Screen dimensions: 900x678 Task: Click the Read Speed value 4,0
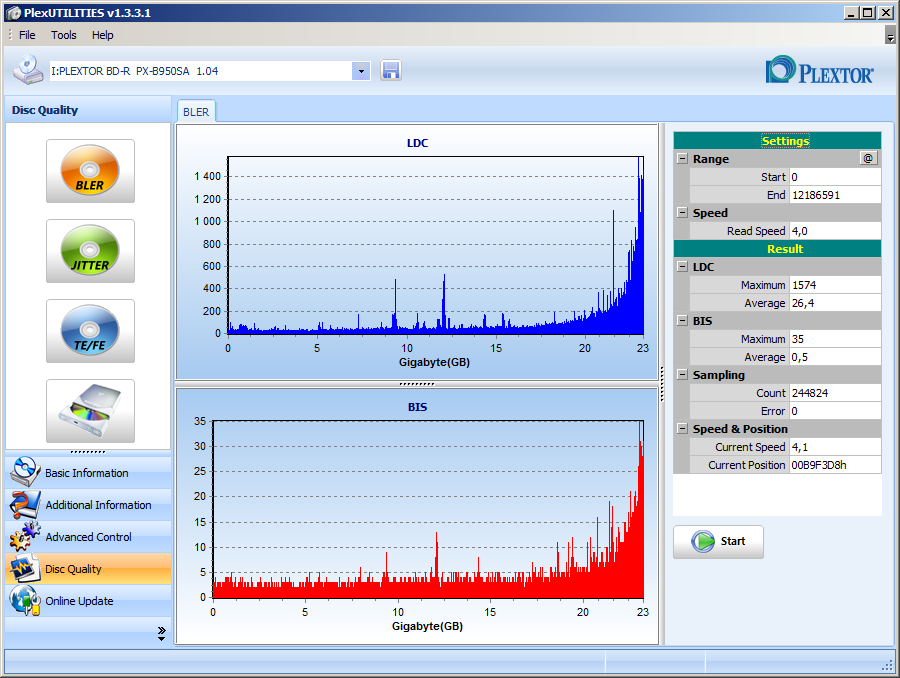[835, 231]
